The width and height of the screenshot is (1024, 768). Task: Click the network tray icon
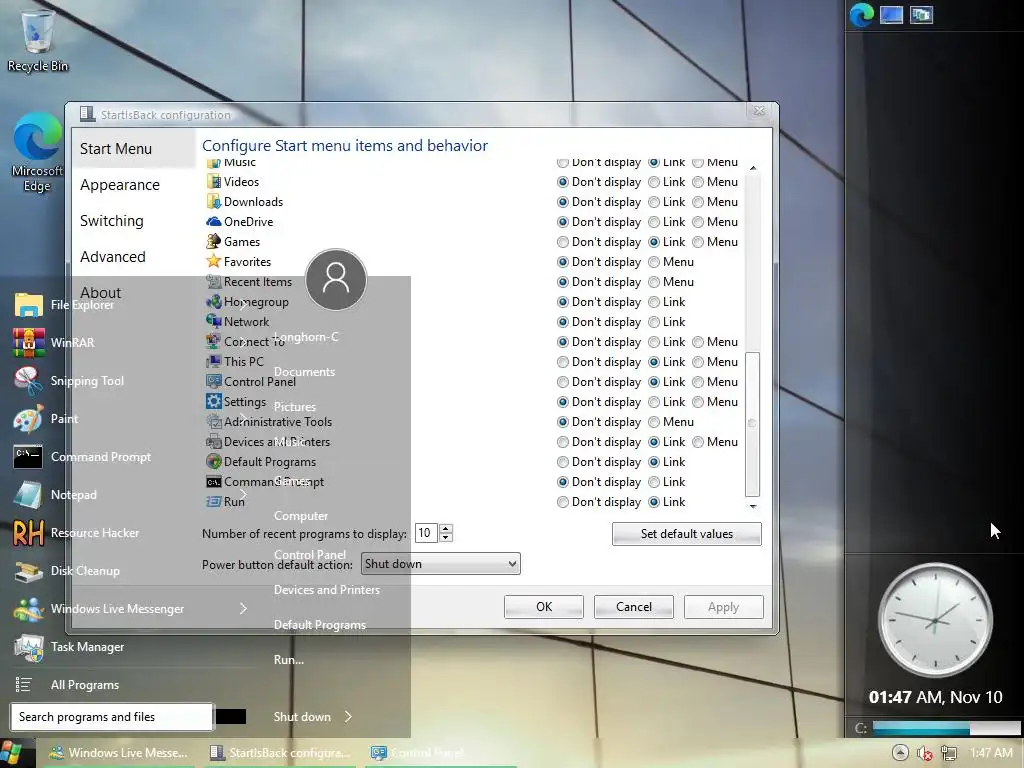tap(948, 754)
